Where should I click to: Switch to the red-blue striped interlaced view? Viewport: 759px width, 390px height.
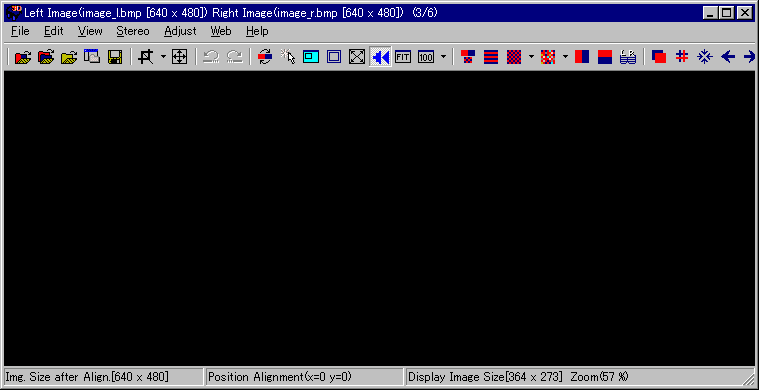click(x=491, y=57)
